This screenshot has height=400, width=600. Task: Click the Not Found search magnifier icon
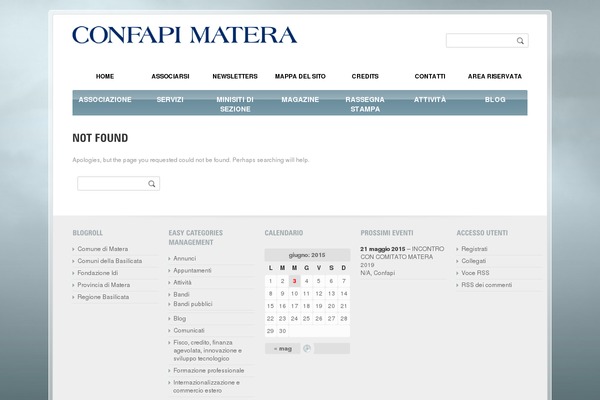point(152,184)
